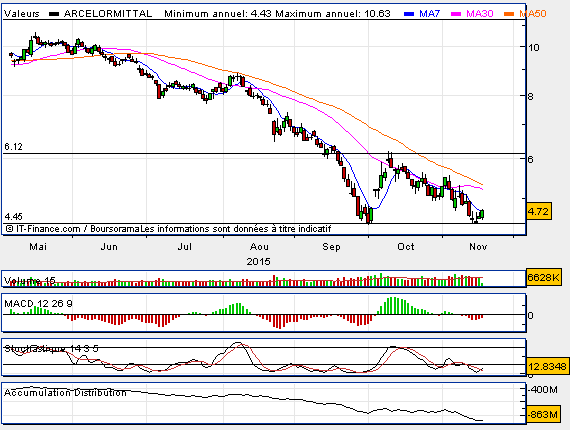This screenshot has height=430, width=570.
Task: Click the Aou month label on axis
Action: click(259, 247)
